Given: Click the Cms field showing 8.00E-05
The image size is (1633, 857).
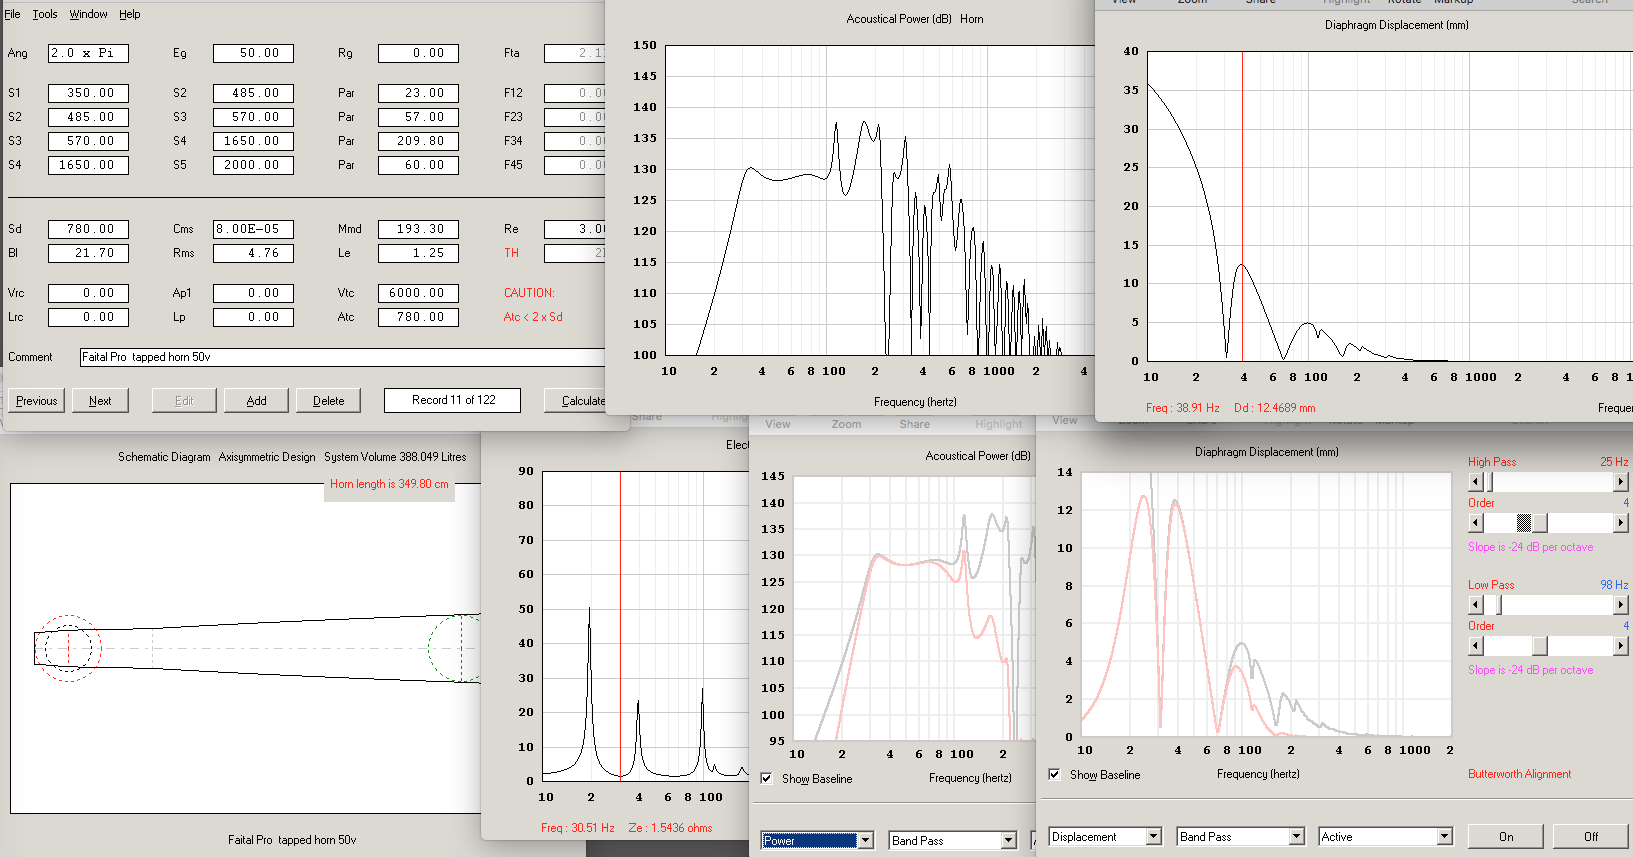Looking at the screenshot, I should coord(253,229).
